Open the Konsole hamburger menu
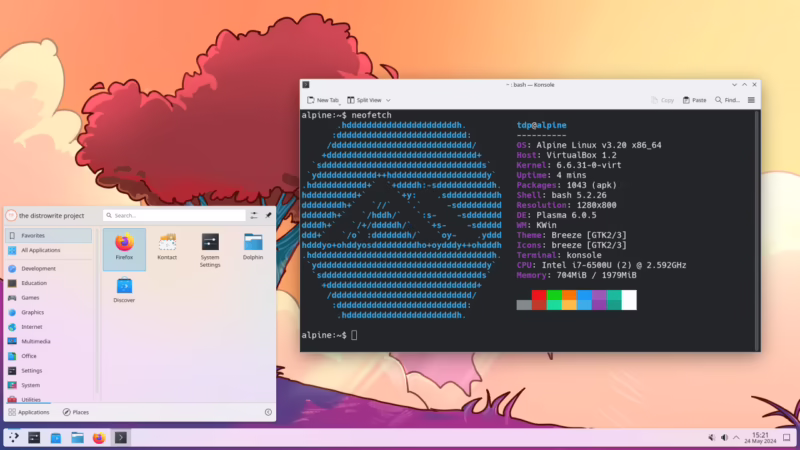The height and width of the screenshot is (450, 800). tap(751, 100)
